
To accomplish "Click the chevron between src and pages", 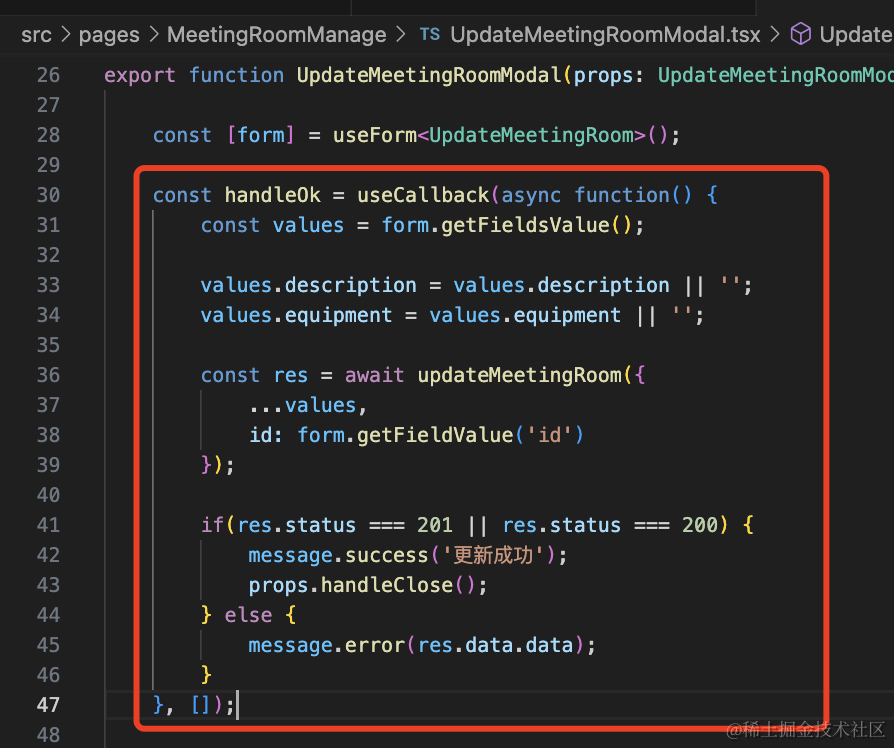I will tap(66, 35).
